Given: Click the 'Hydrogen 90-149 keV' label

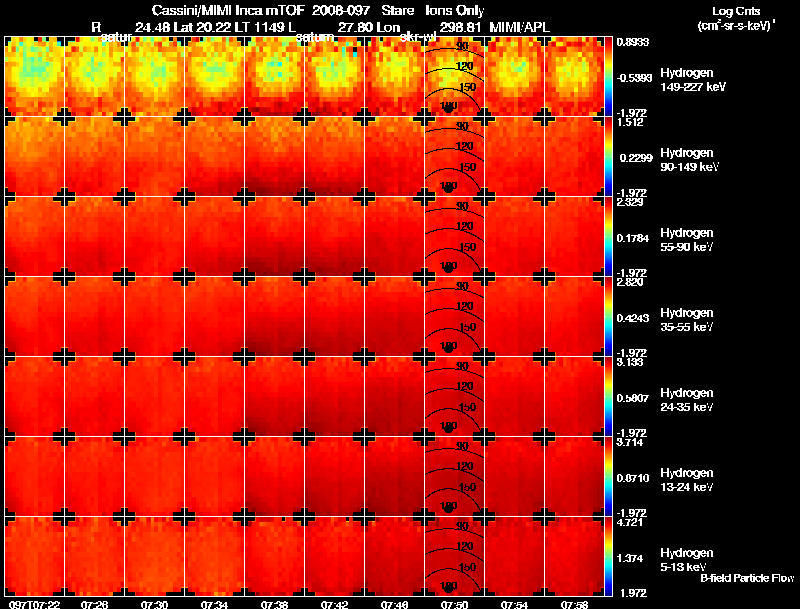Looking at the screenshot, I should [689, 160].
